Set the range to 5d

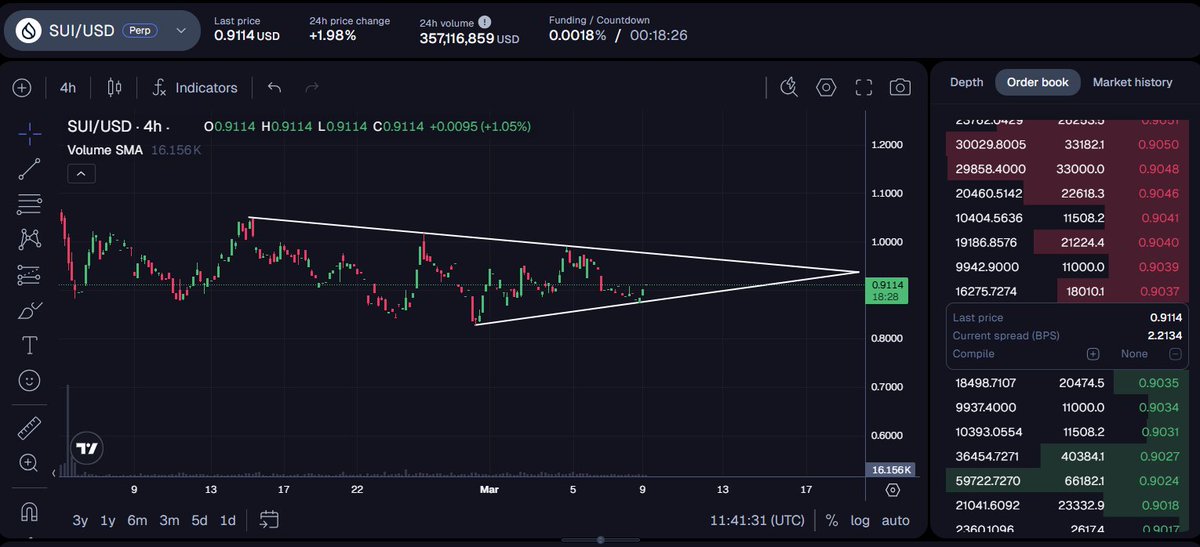pos(200,520)
